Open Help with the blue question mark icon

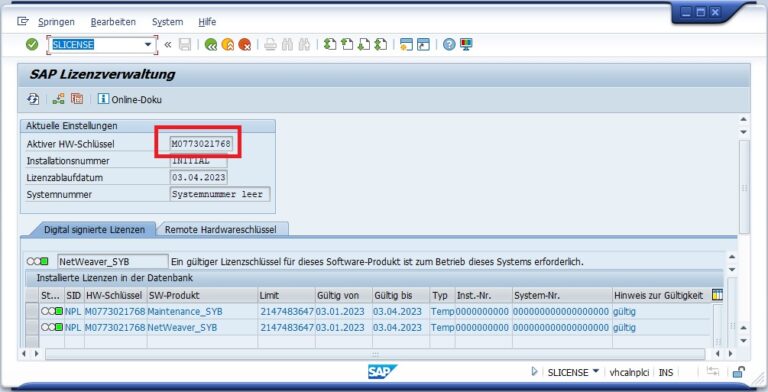449,45
